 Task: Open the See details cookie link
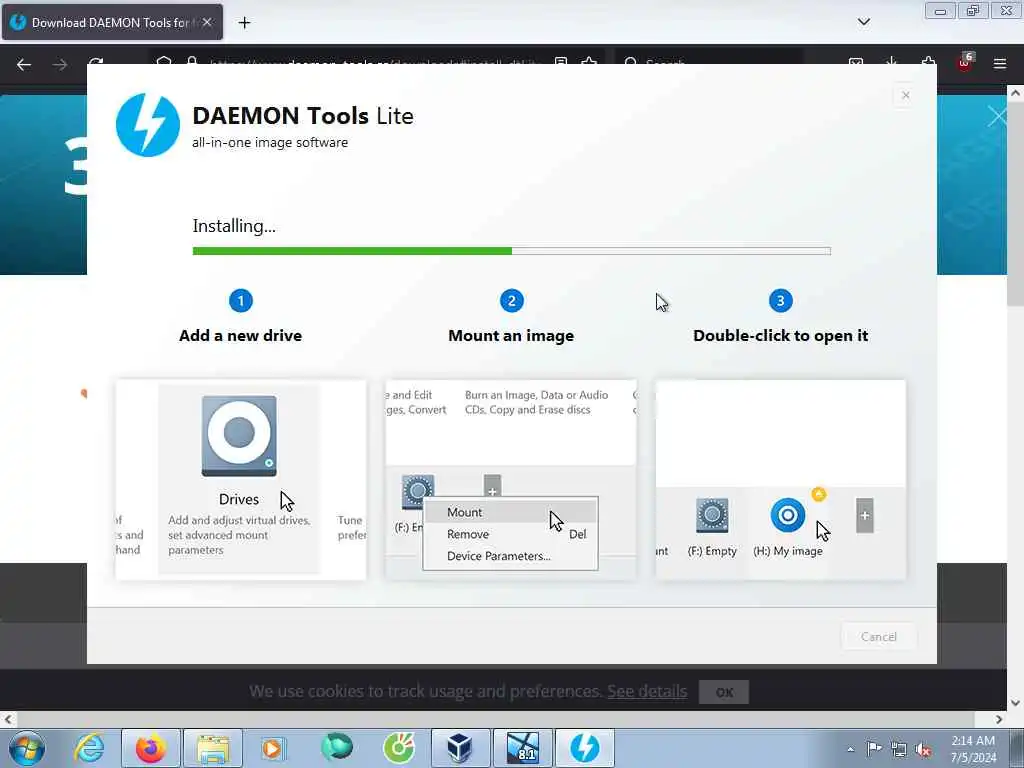[x=647, y=691]
